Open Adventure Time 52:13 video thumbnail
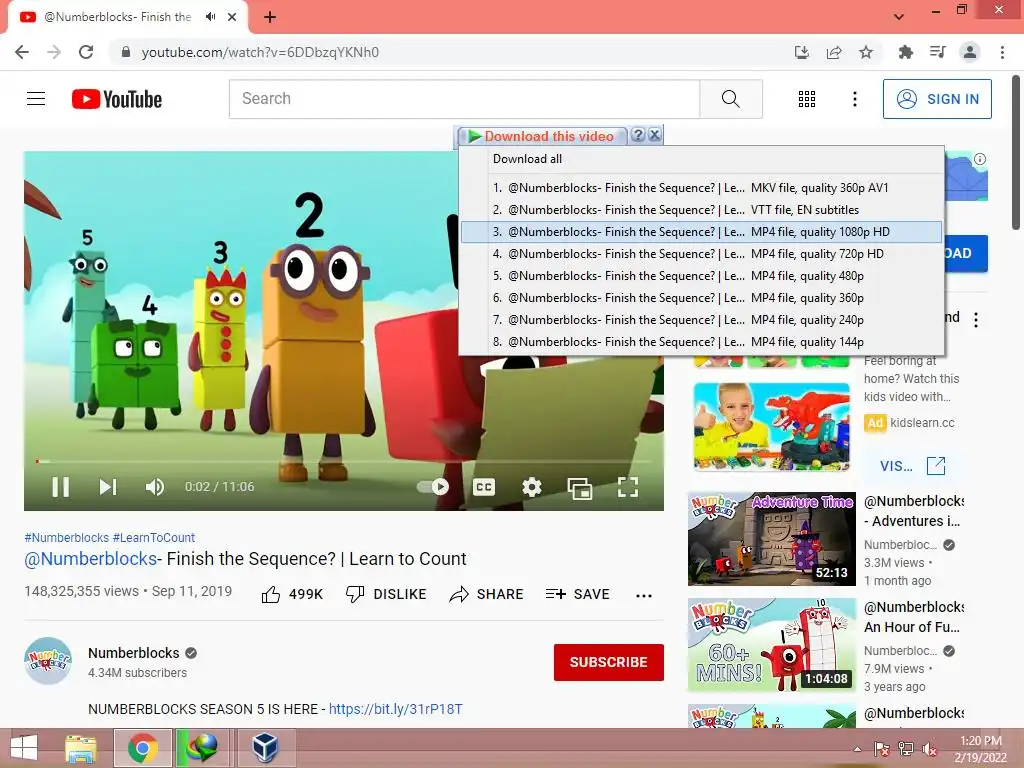The width and height of the screenshot is (1024, 768). pos(771,539)
